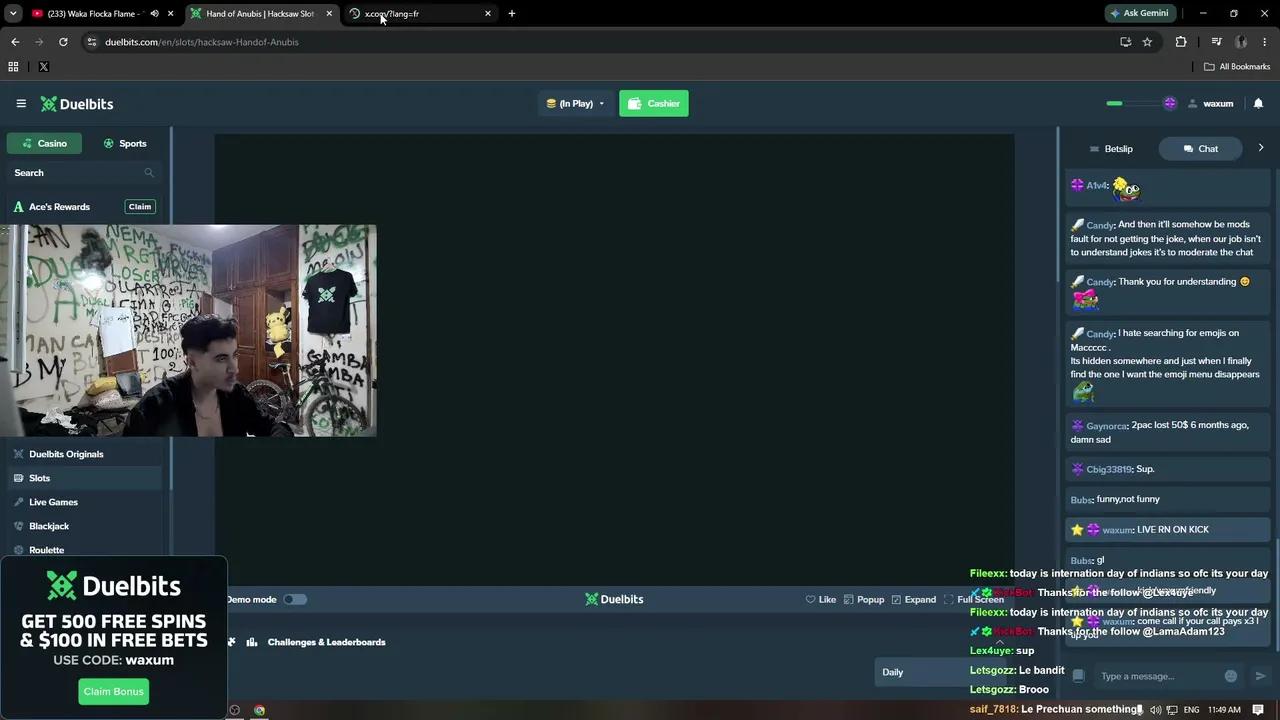Screen dimensions: 1280x720
Task: Switch to the Sports tab
Action: [125, 144]
